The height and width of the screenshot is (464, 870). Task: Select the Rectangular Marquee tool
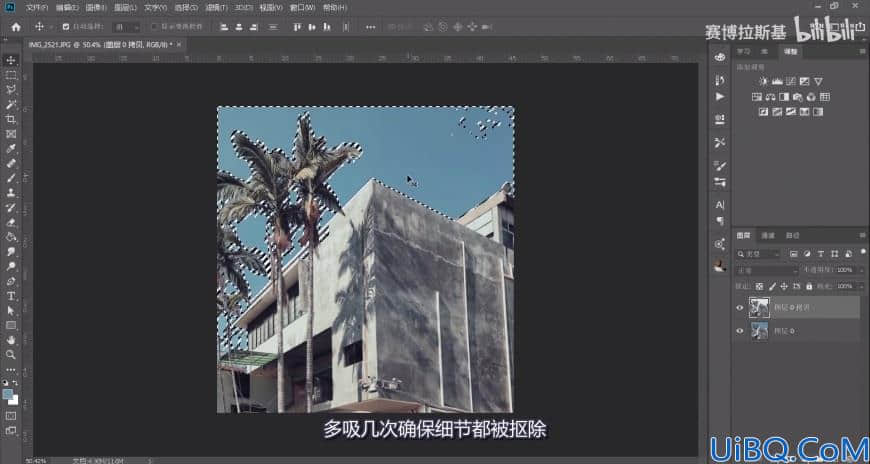point(11,75)
